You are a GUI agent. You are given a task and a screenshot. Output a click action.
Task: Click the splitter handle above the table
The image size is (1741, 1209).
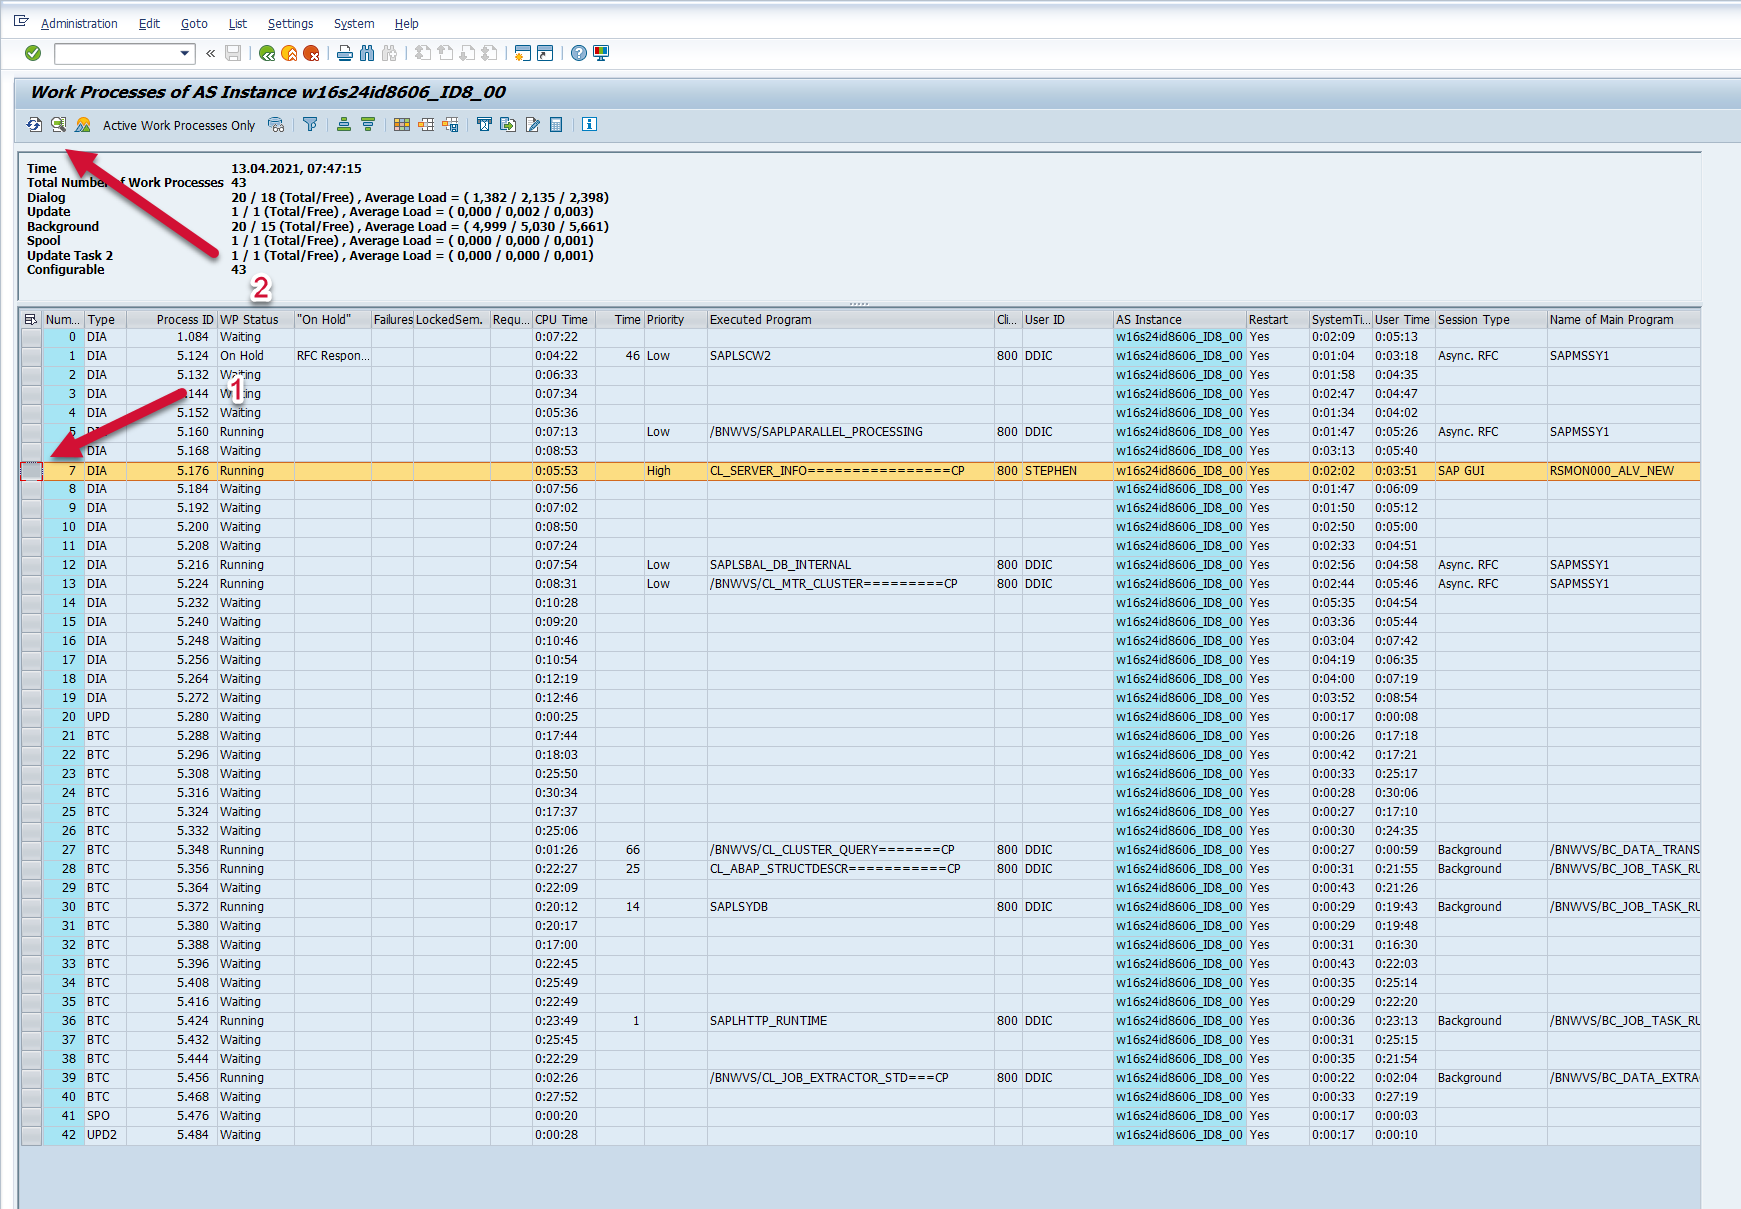coord(859,303)
